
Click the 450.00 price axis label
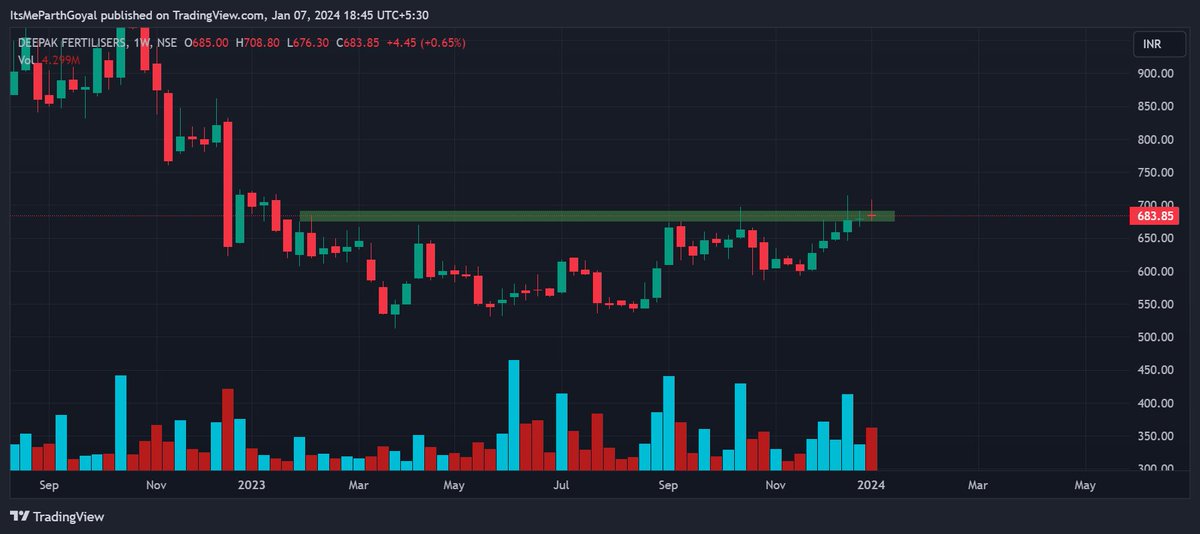point(1155,370)
